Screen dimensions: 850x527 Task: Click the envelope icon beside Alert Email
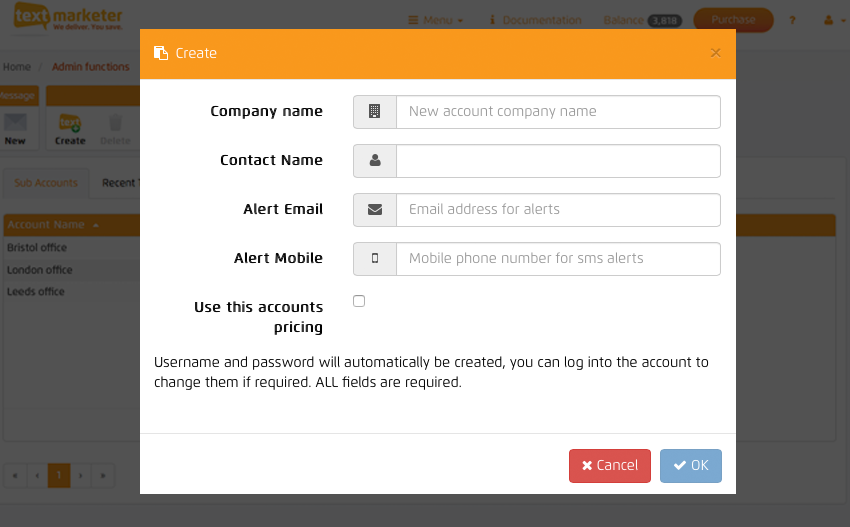[375, 210]
